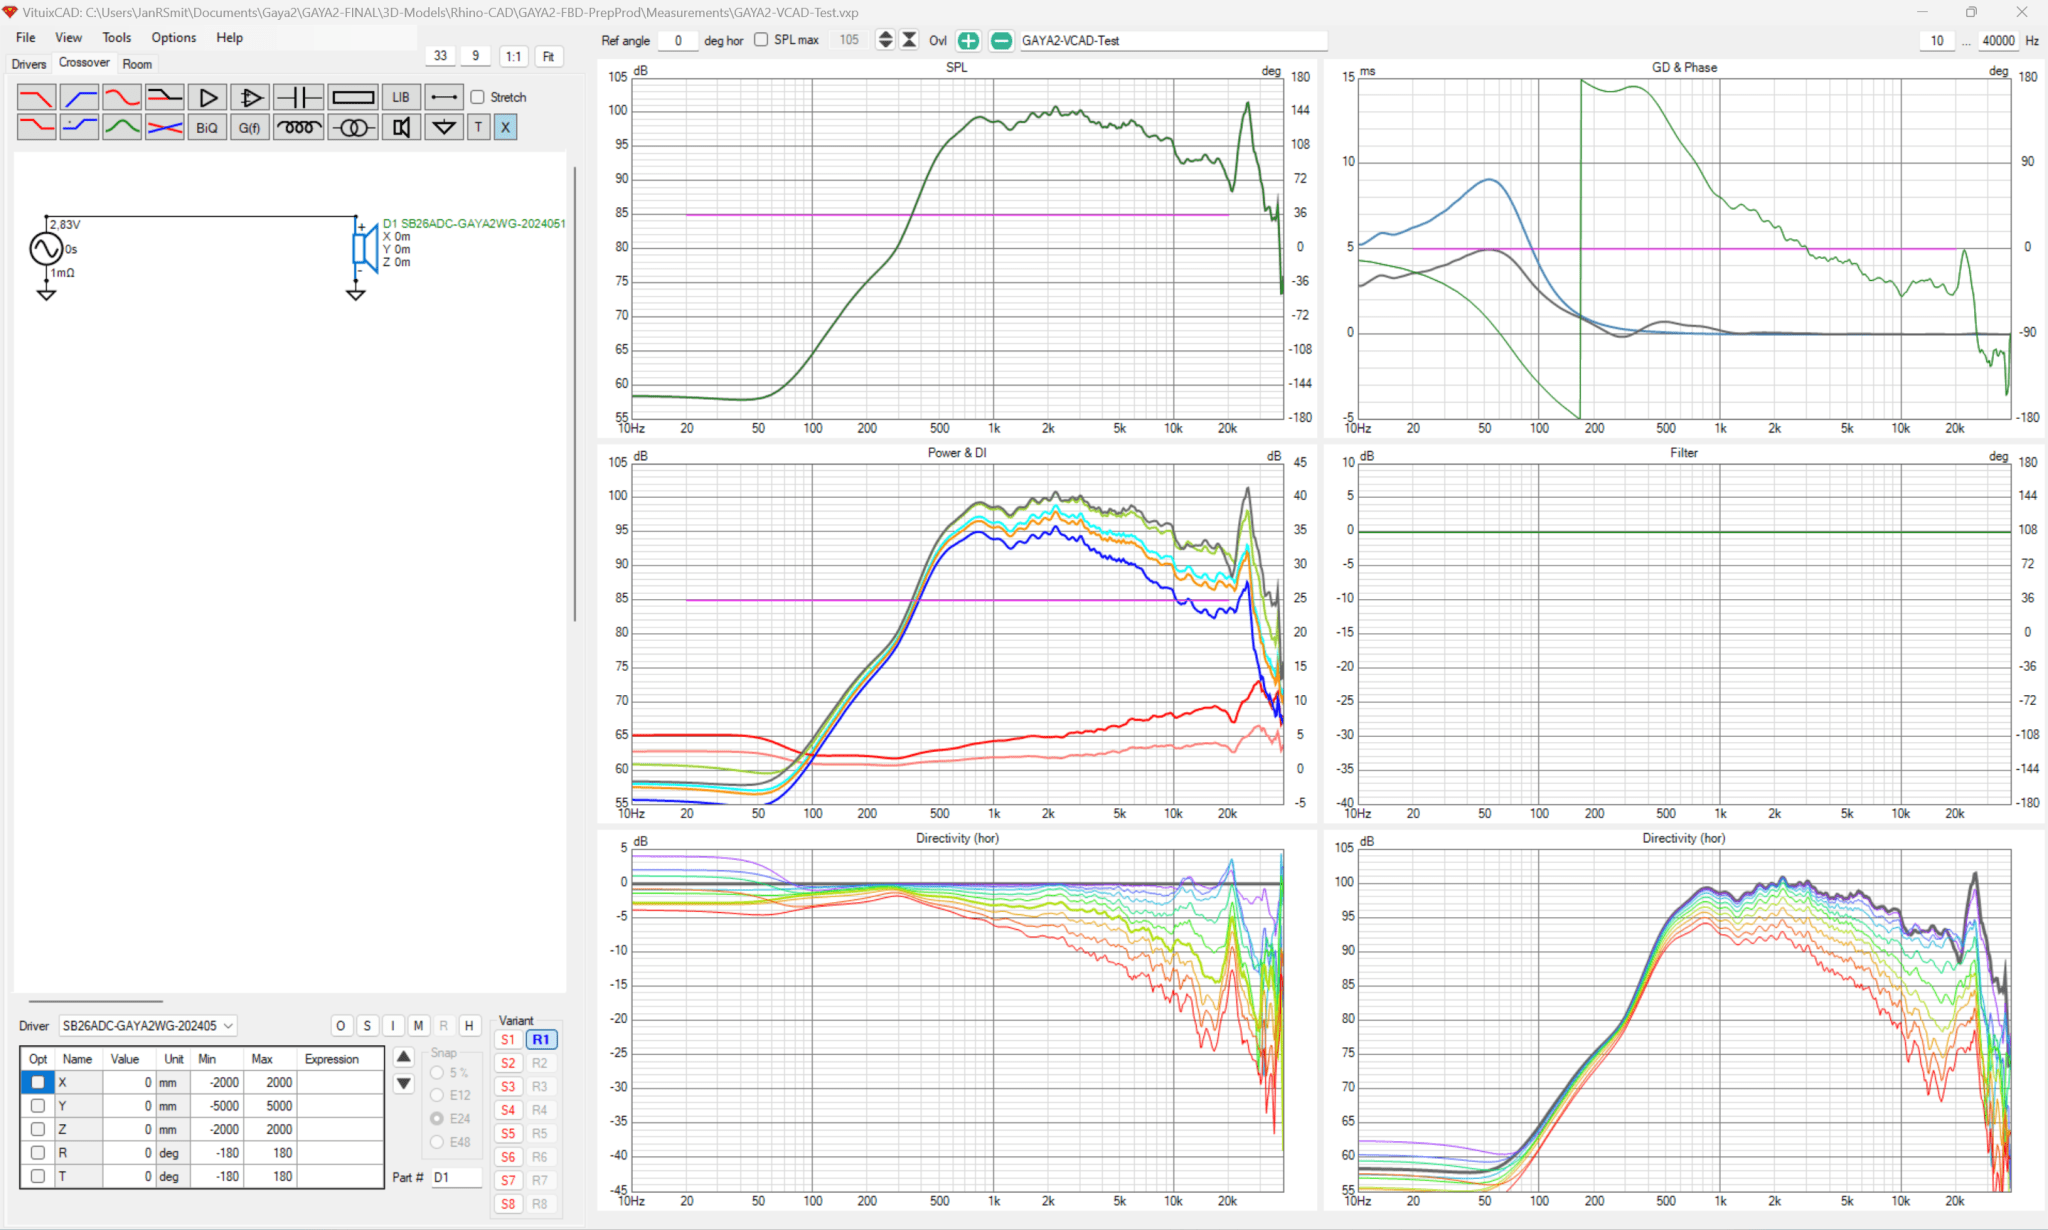Check the Opt box for parameter Y
This screenshot has width=2048, height=1230.
pos(38,1105)
